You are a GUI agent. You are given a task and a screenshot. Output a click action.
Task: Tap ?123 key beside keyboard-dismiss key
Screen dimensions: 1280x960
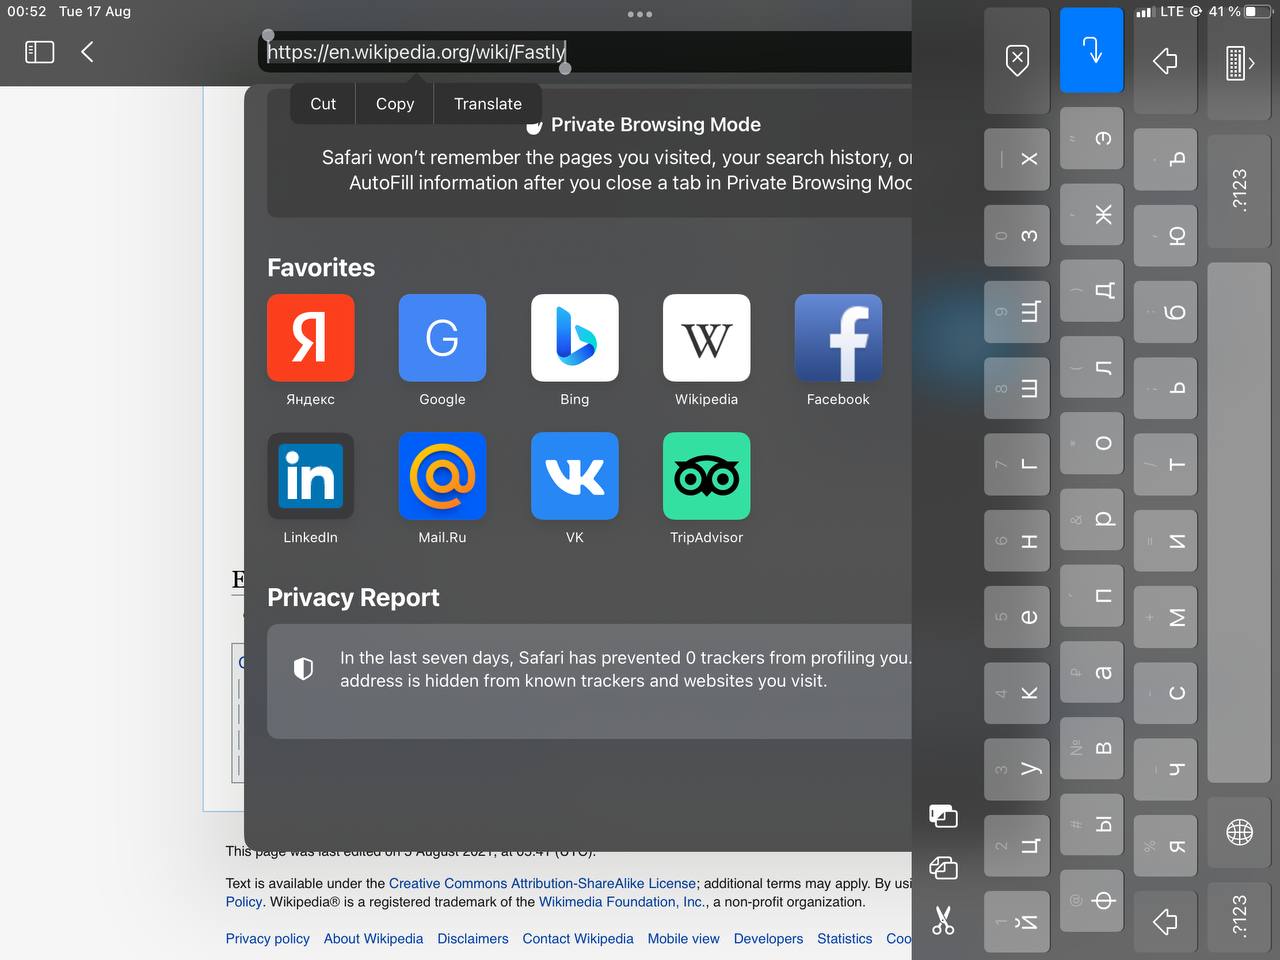pos(1240,190)
